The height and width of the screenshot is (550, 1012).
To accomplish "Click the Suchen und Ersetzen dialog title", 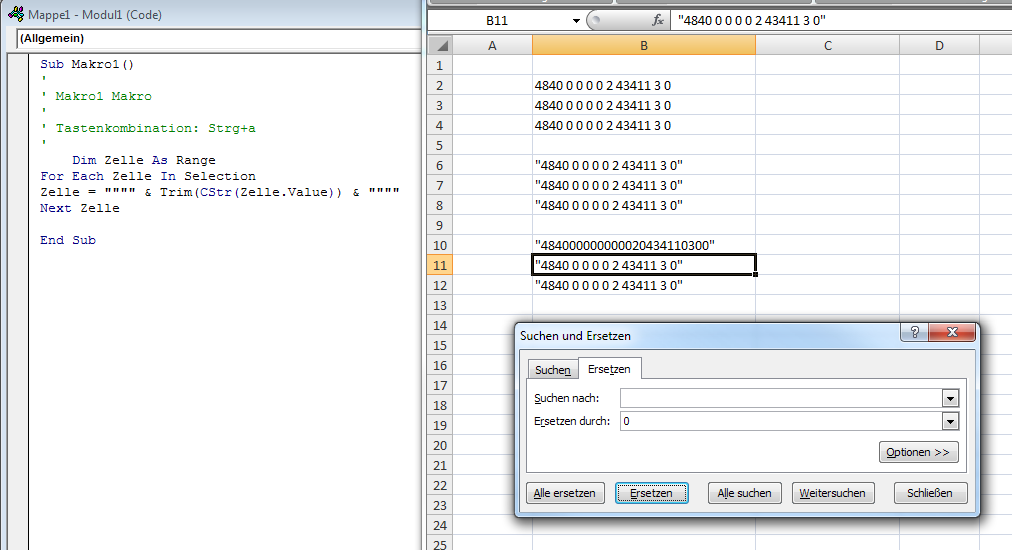I will pos(575,336).
